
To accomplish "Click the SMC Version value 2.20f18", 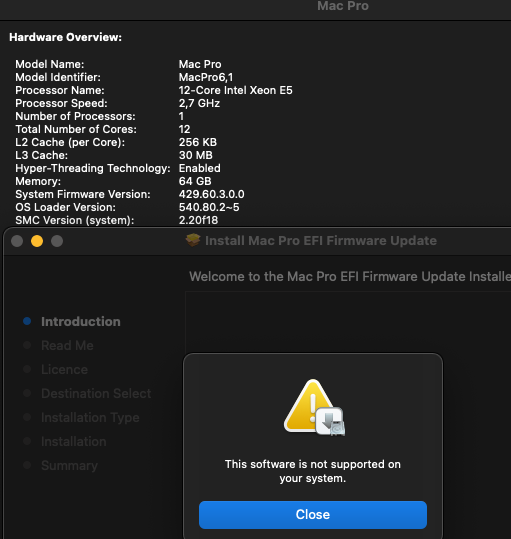I will tap(198, 220).
